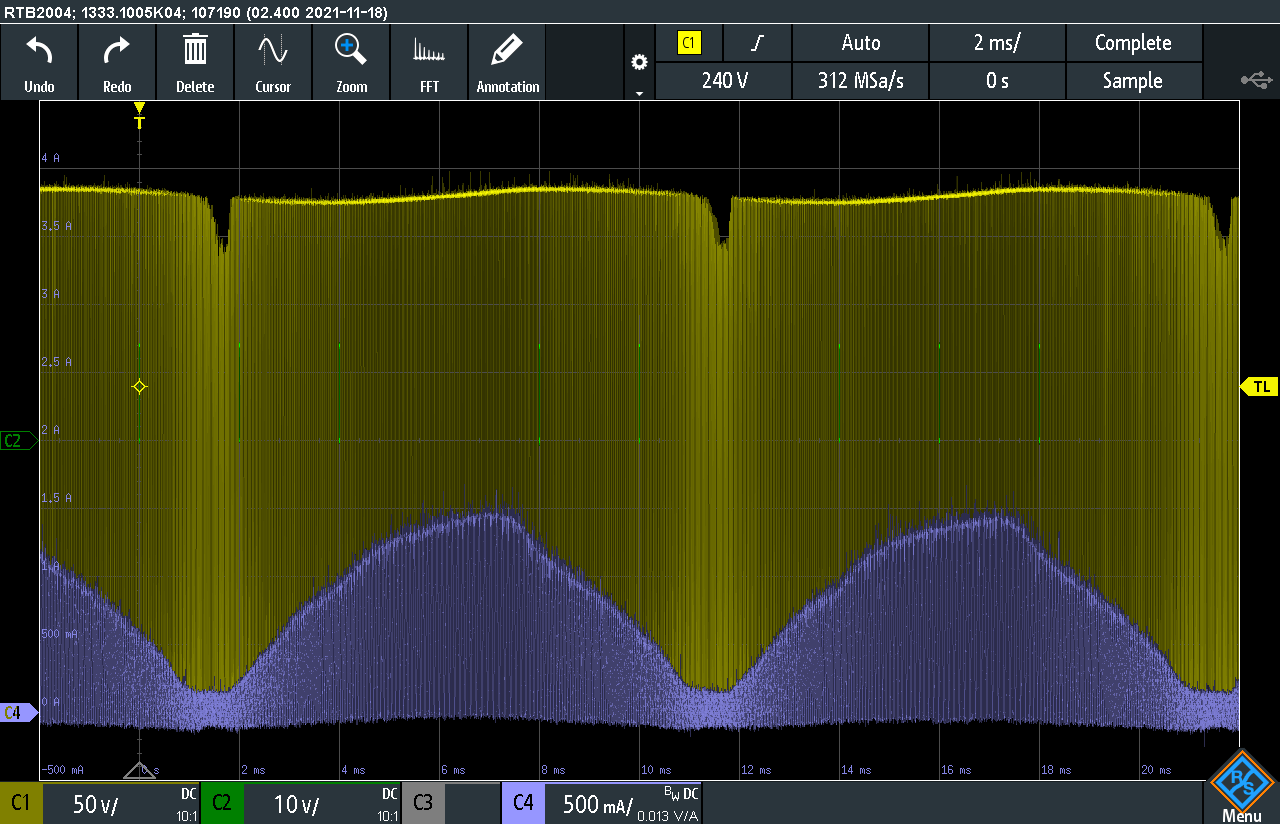Open the FFT spectrum analysis
This screenshot has height=824, width=1280.
429,62
